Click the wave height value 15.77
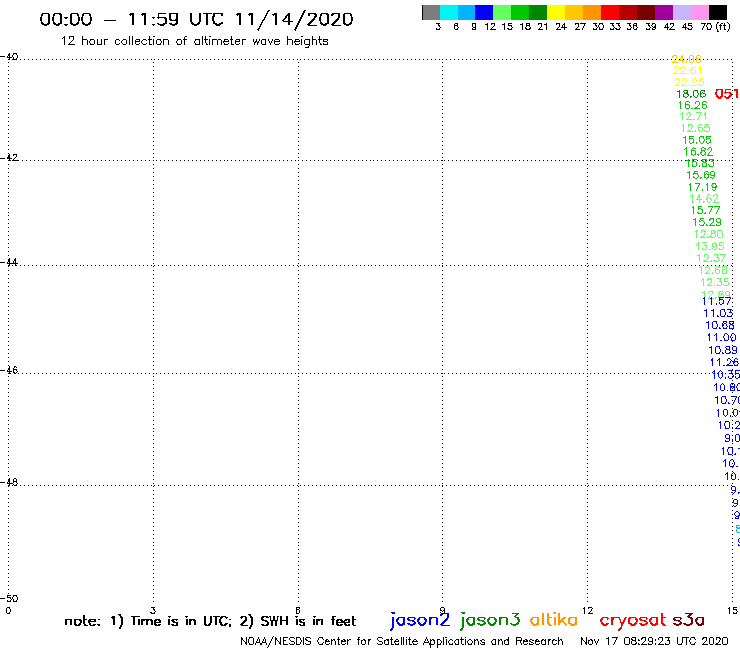Viewport: 740px width, 650px height. (x=705, y=210)
